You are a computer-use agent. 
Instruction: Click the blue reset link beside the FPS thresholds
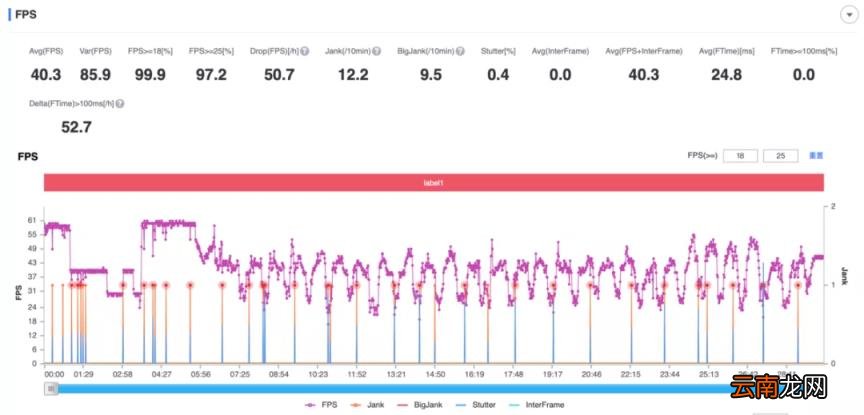pos(816,156)
